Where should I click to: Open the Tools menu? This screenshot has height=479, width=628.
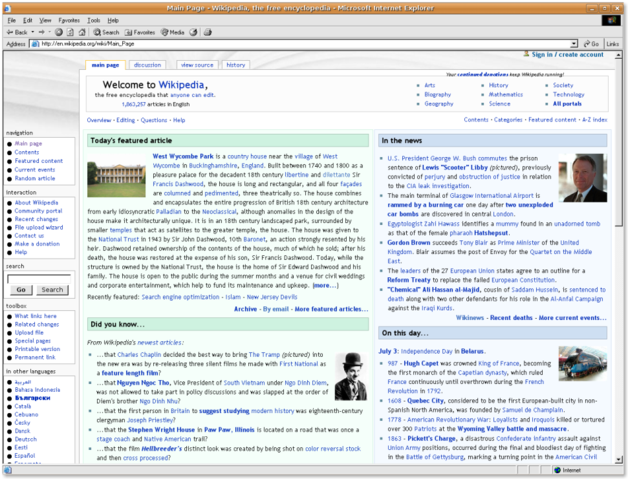pos(93,20)
